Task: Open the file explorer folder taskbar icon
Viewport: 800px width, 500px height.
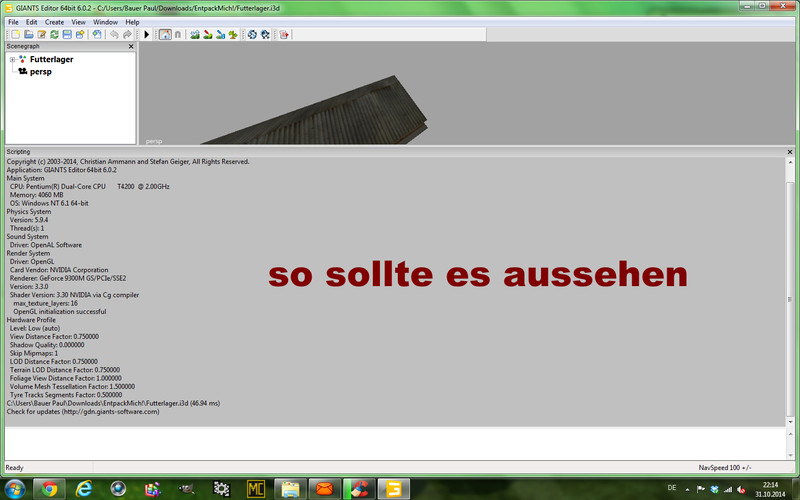Action: (290, 489)
